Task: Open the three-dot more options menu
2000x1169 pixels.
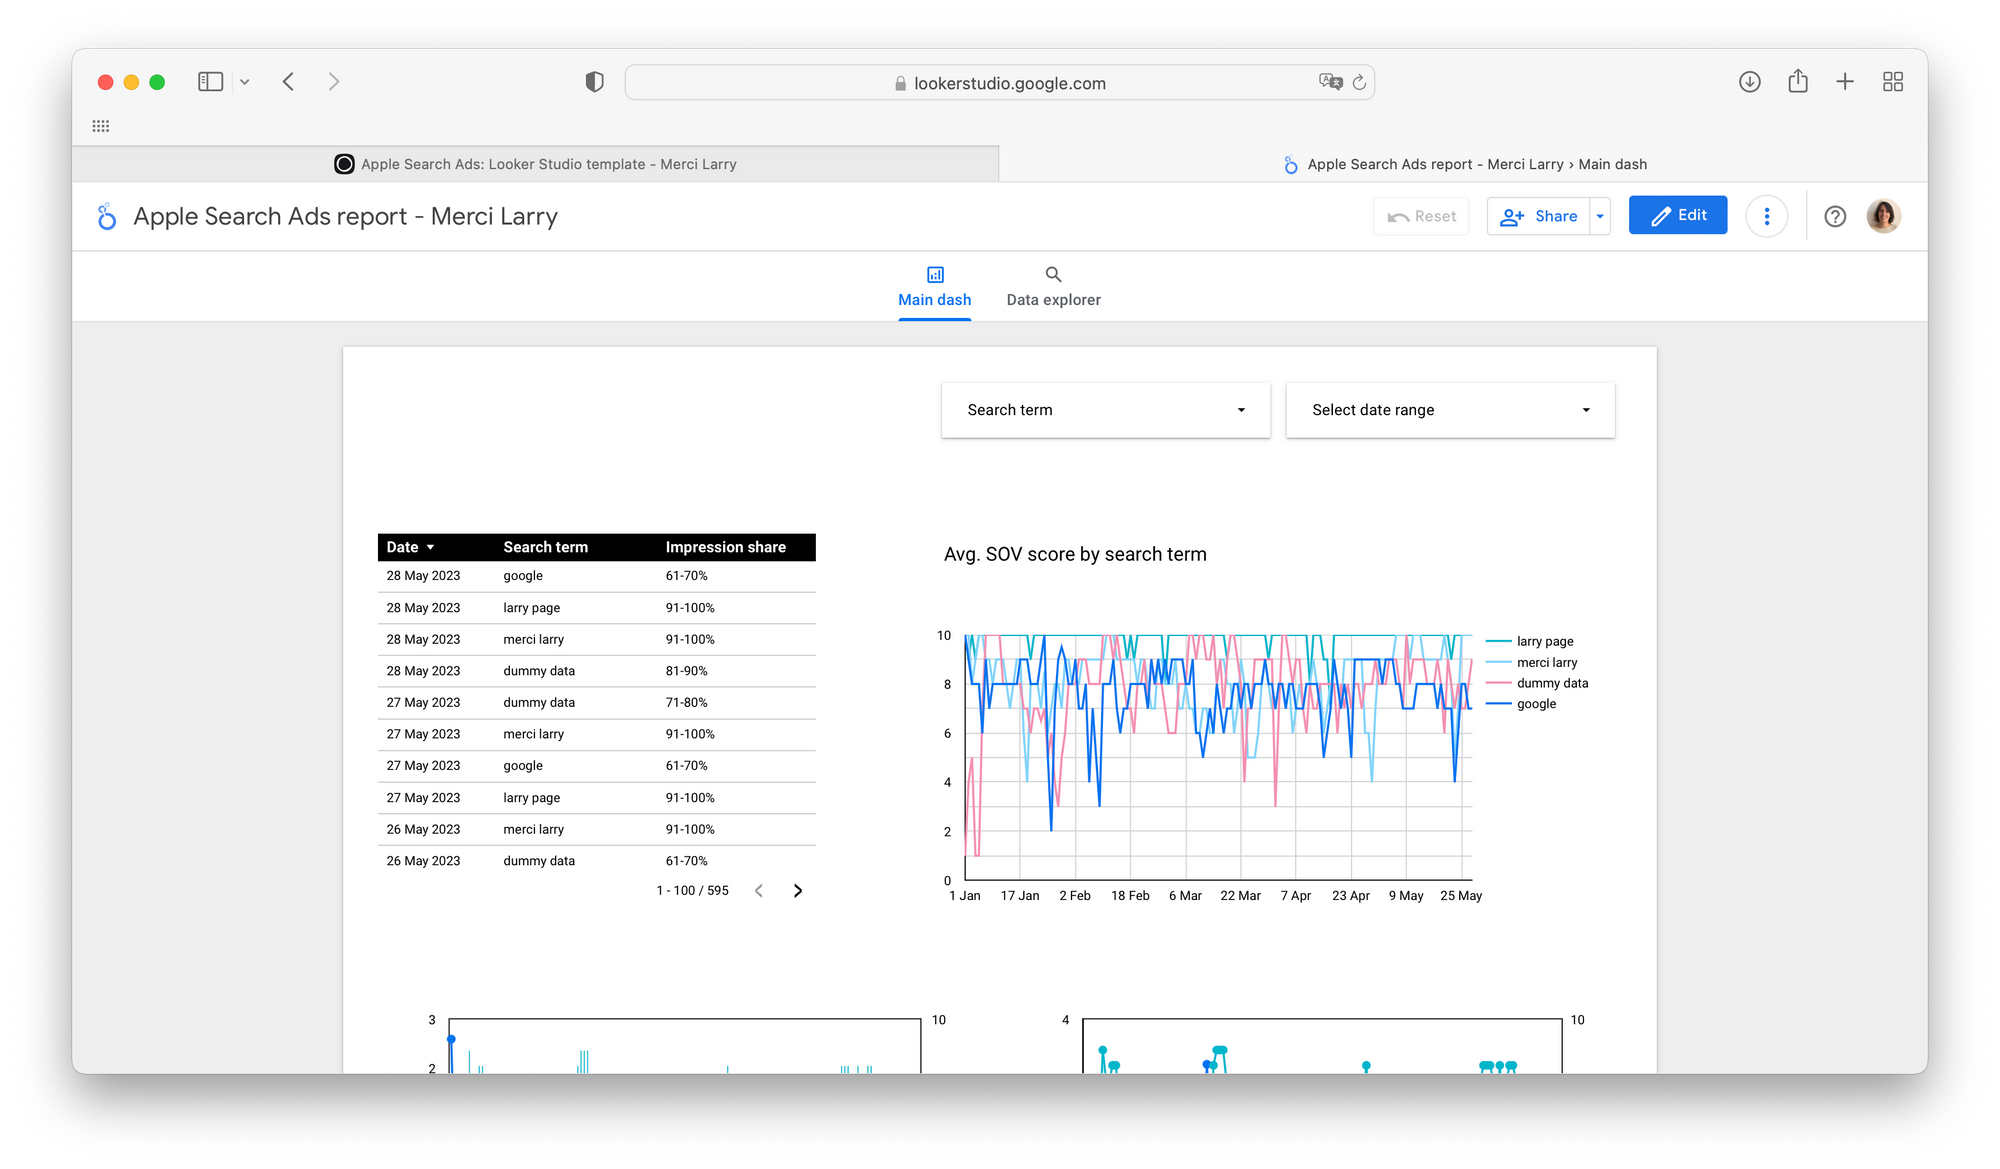Action: tap(1766, 216)
